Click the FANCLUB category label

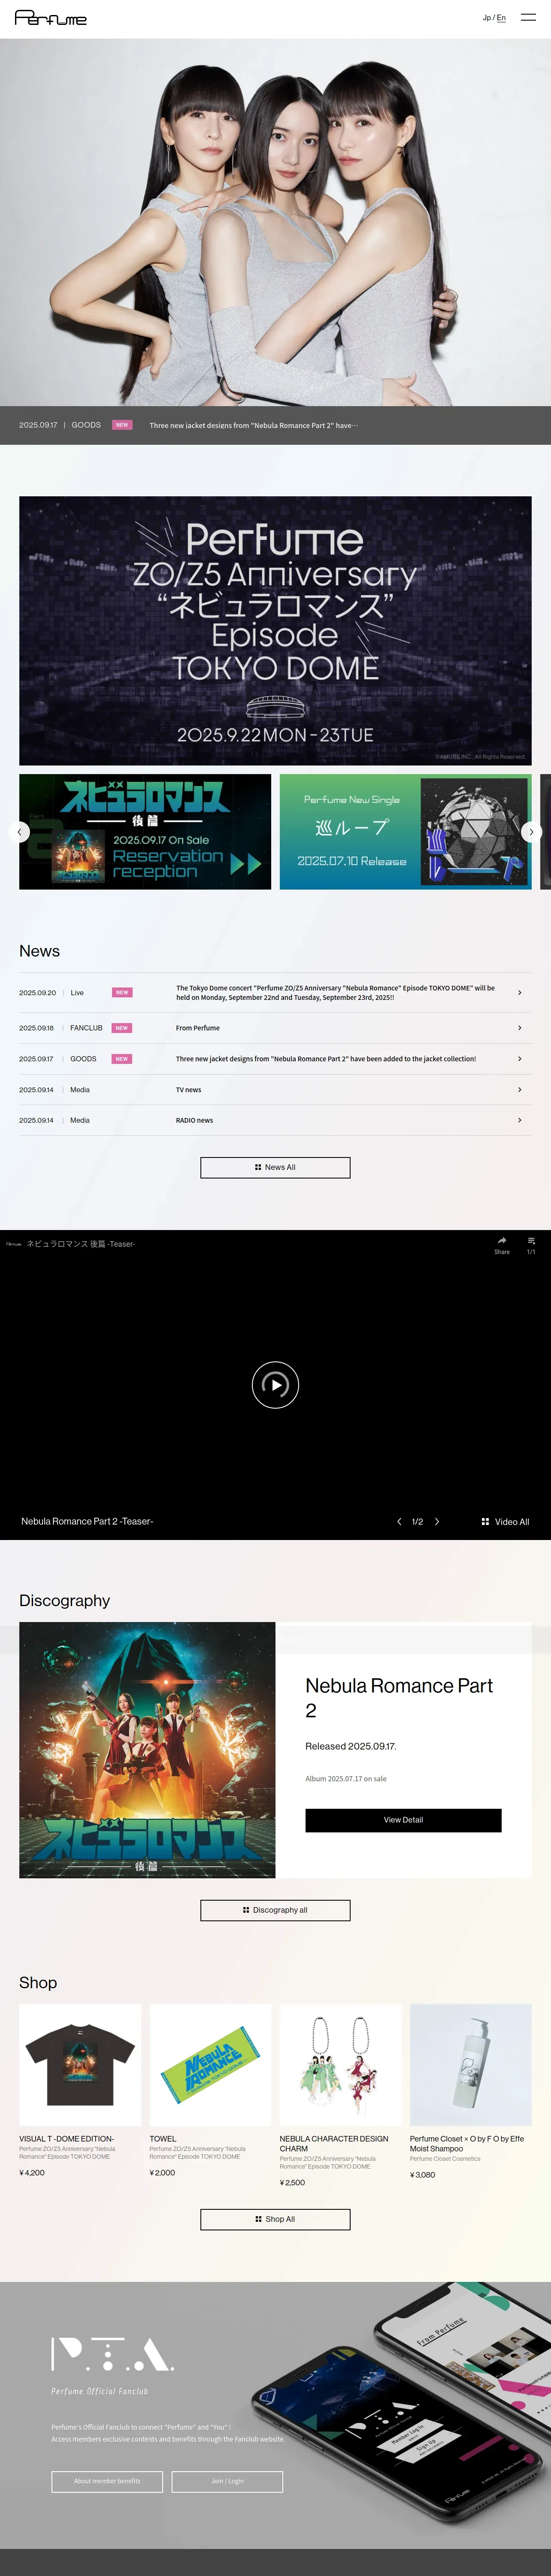86,1028
